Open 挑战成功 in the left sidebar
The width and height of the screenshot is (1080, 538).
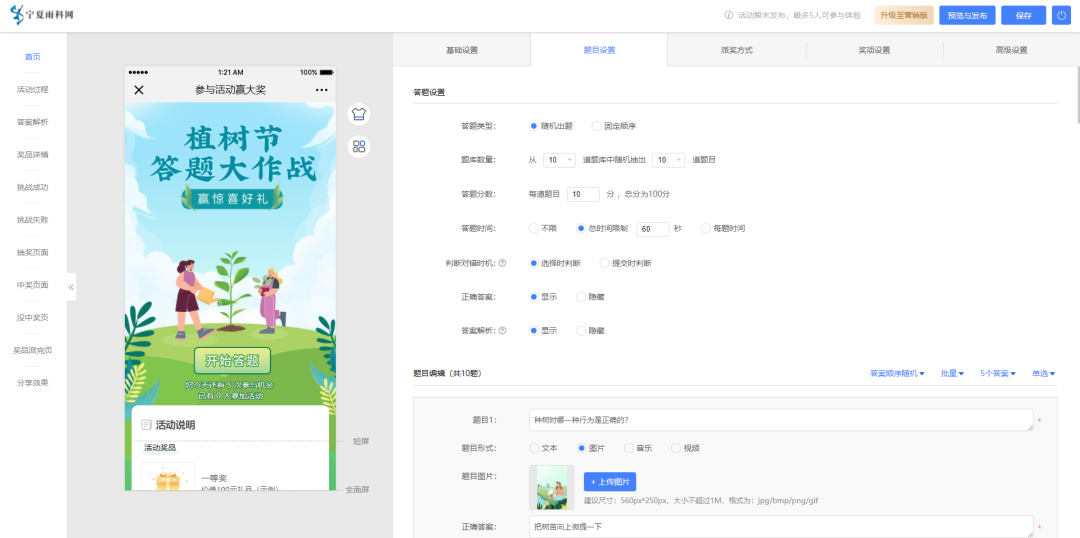[x=33, y=187]
